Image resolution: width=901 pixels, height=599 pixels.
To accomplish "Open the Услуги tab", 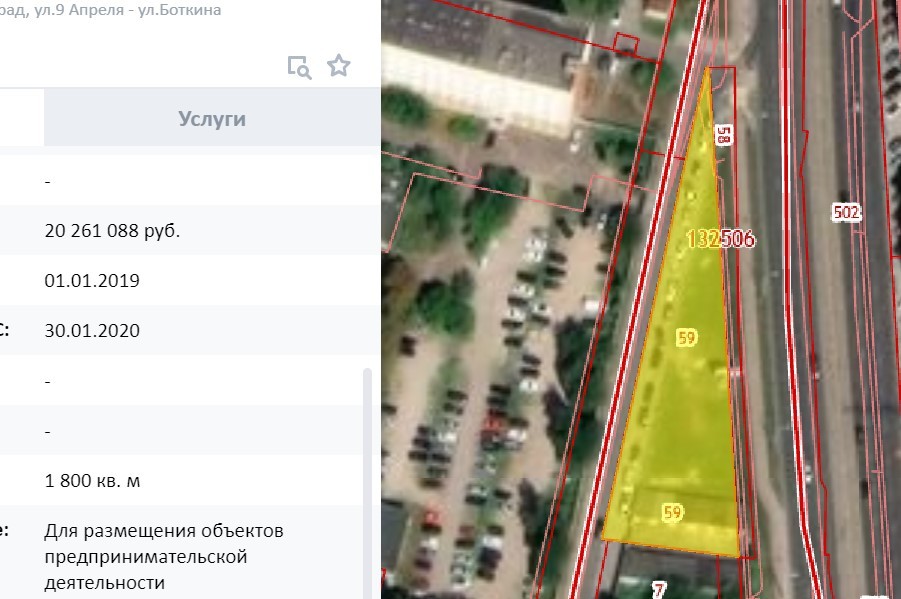I will [x=212, y=118].
